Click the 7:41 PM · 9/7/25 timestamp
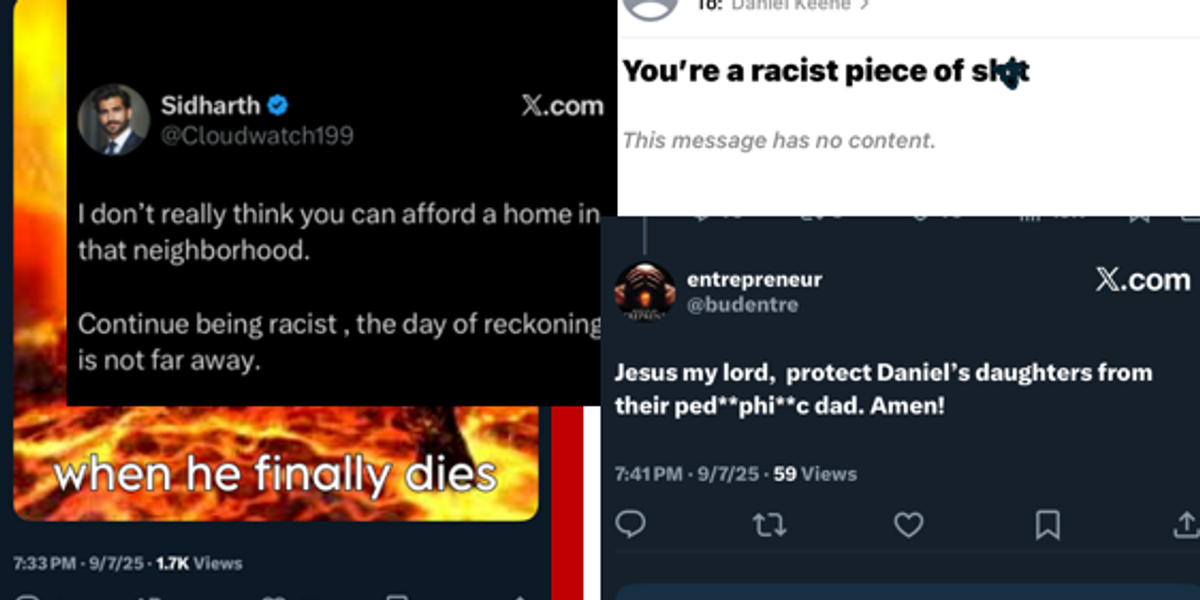 pyautogui.click(x=687, y=474)
